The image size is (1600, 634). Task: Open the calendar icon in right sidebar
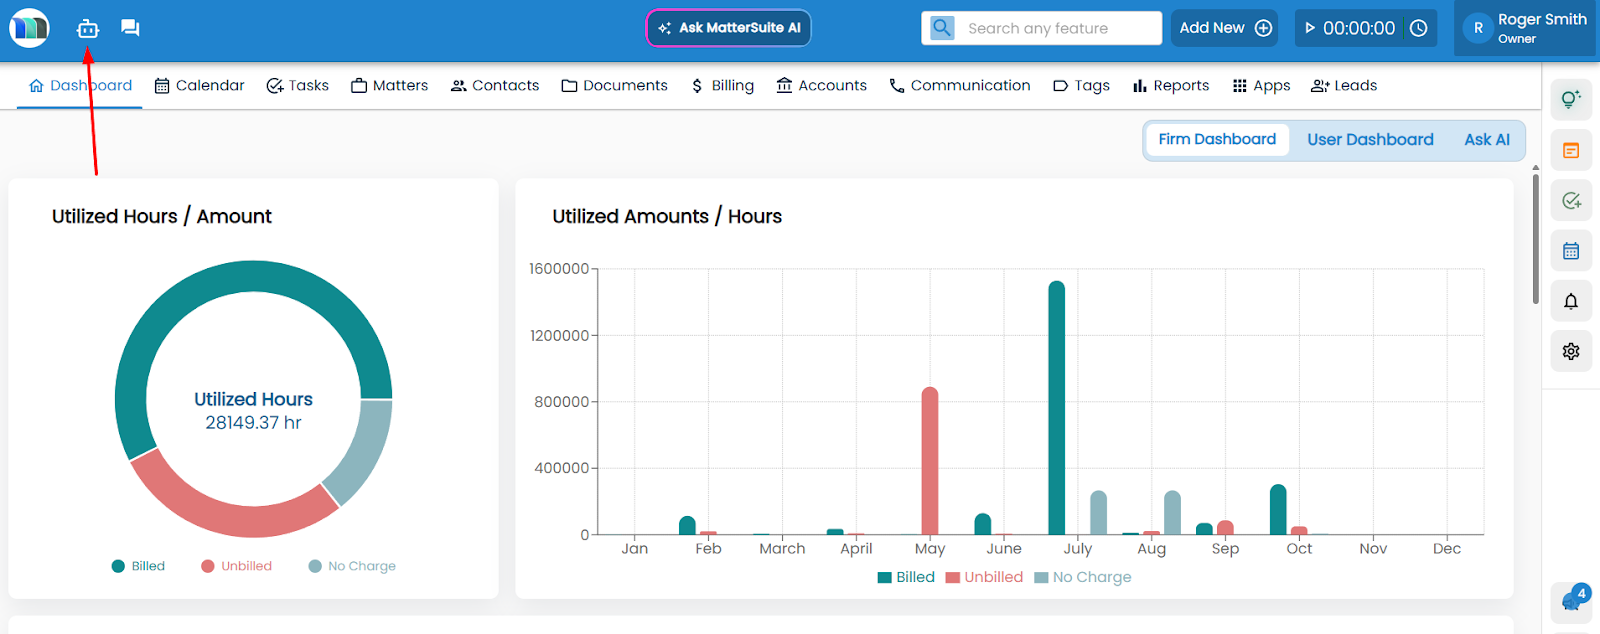pos(1571,251)
